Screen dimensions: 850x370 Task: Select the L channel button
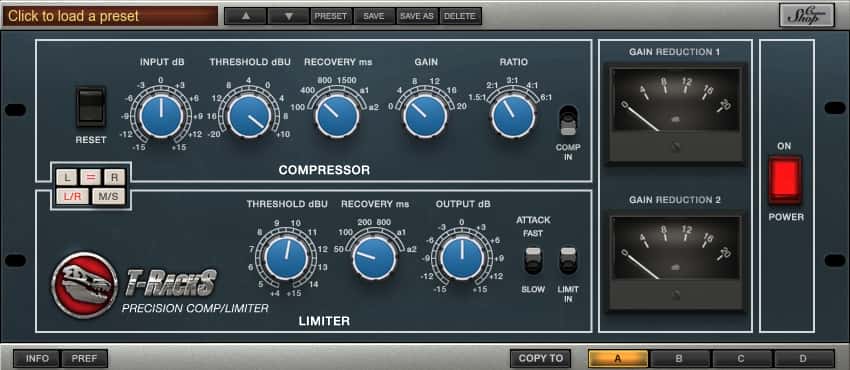point(67,177)
